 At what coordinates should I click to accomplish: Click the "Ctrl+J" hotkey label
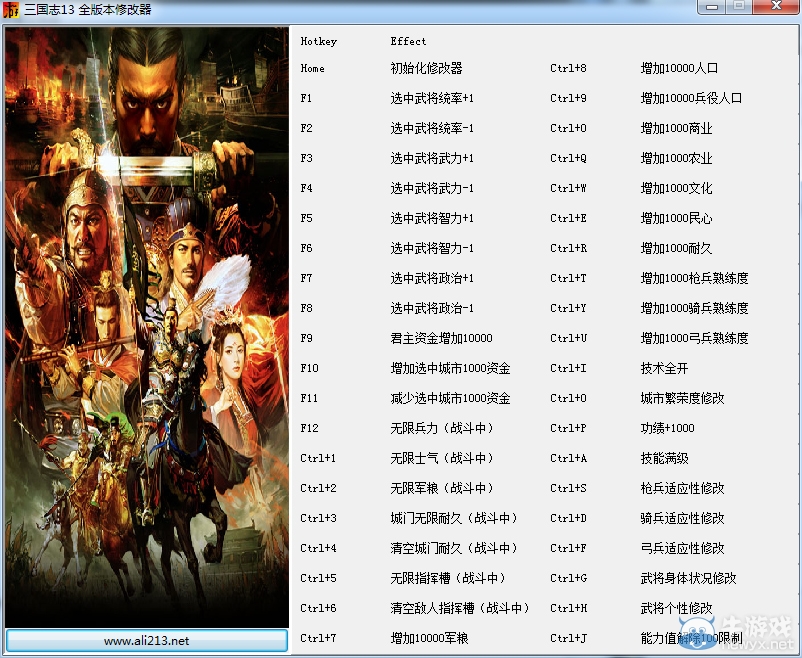tap(568, 638)
